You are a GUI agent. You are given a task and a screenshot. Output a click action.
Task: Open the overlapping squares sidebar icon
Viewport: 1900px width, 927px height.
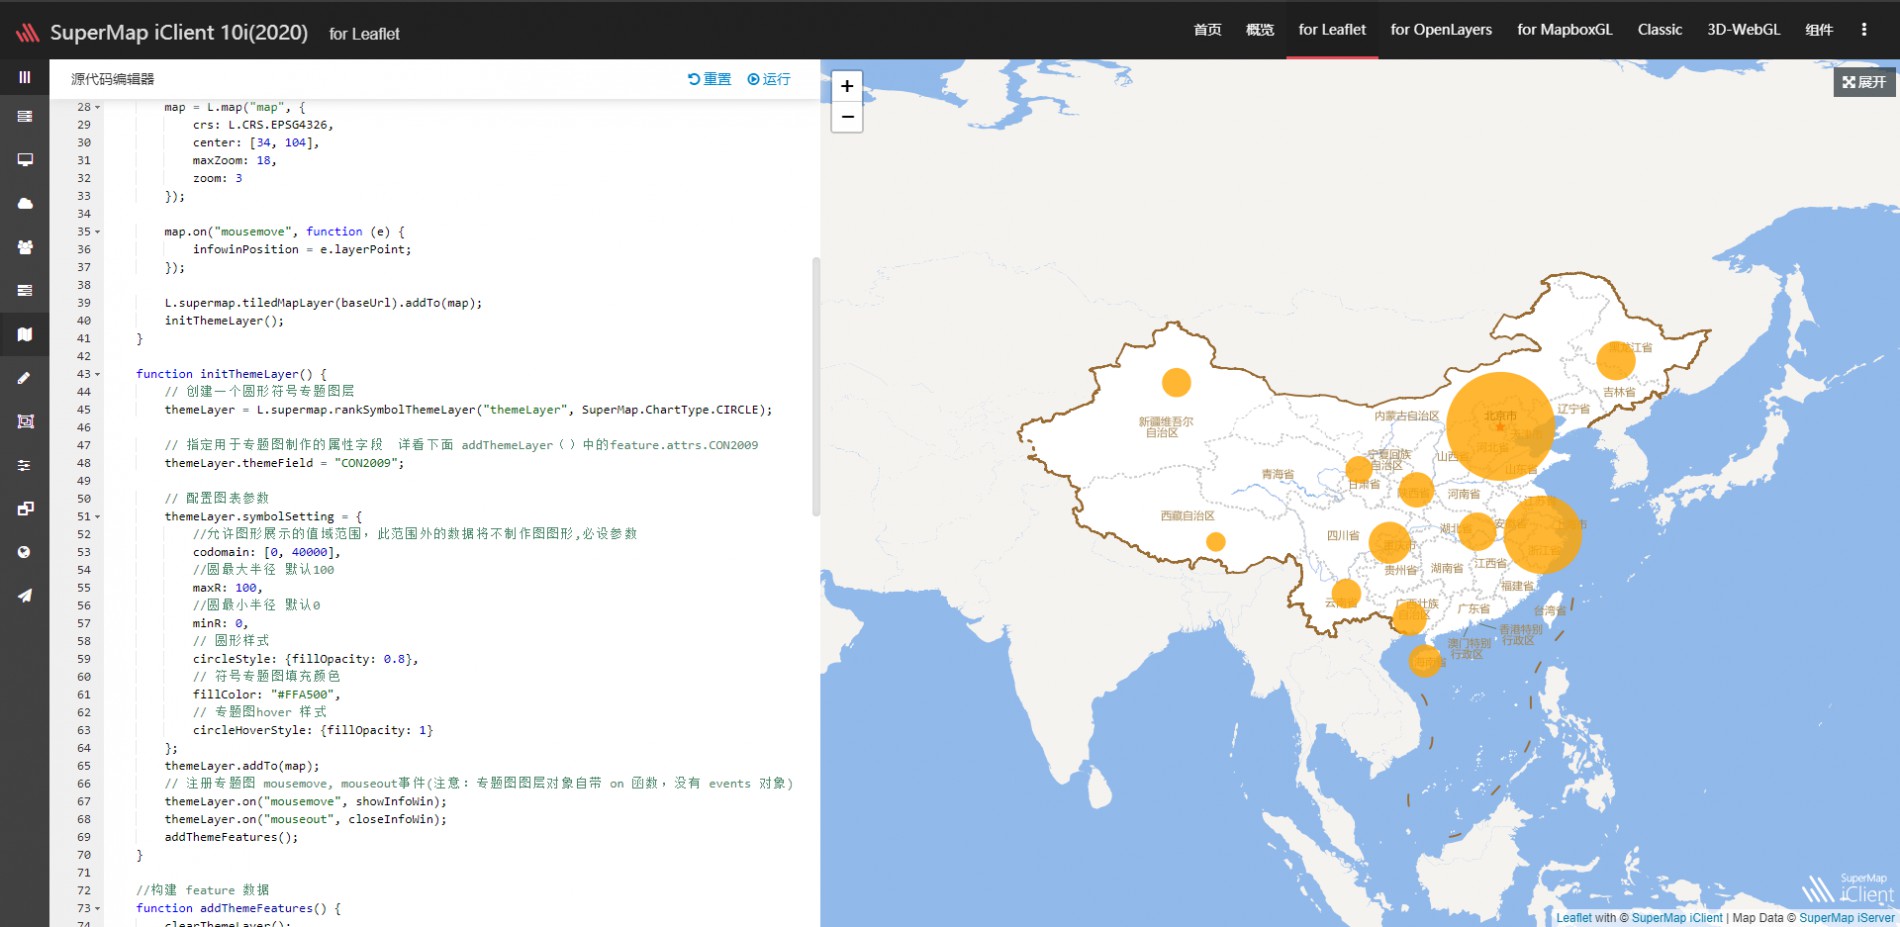coord(25,509)
